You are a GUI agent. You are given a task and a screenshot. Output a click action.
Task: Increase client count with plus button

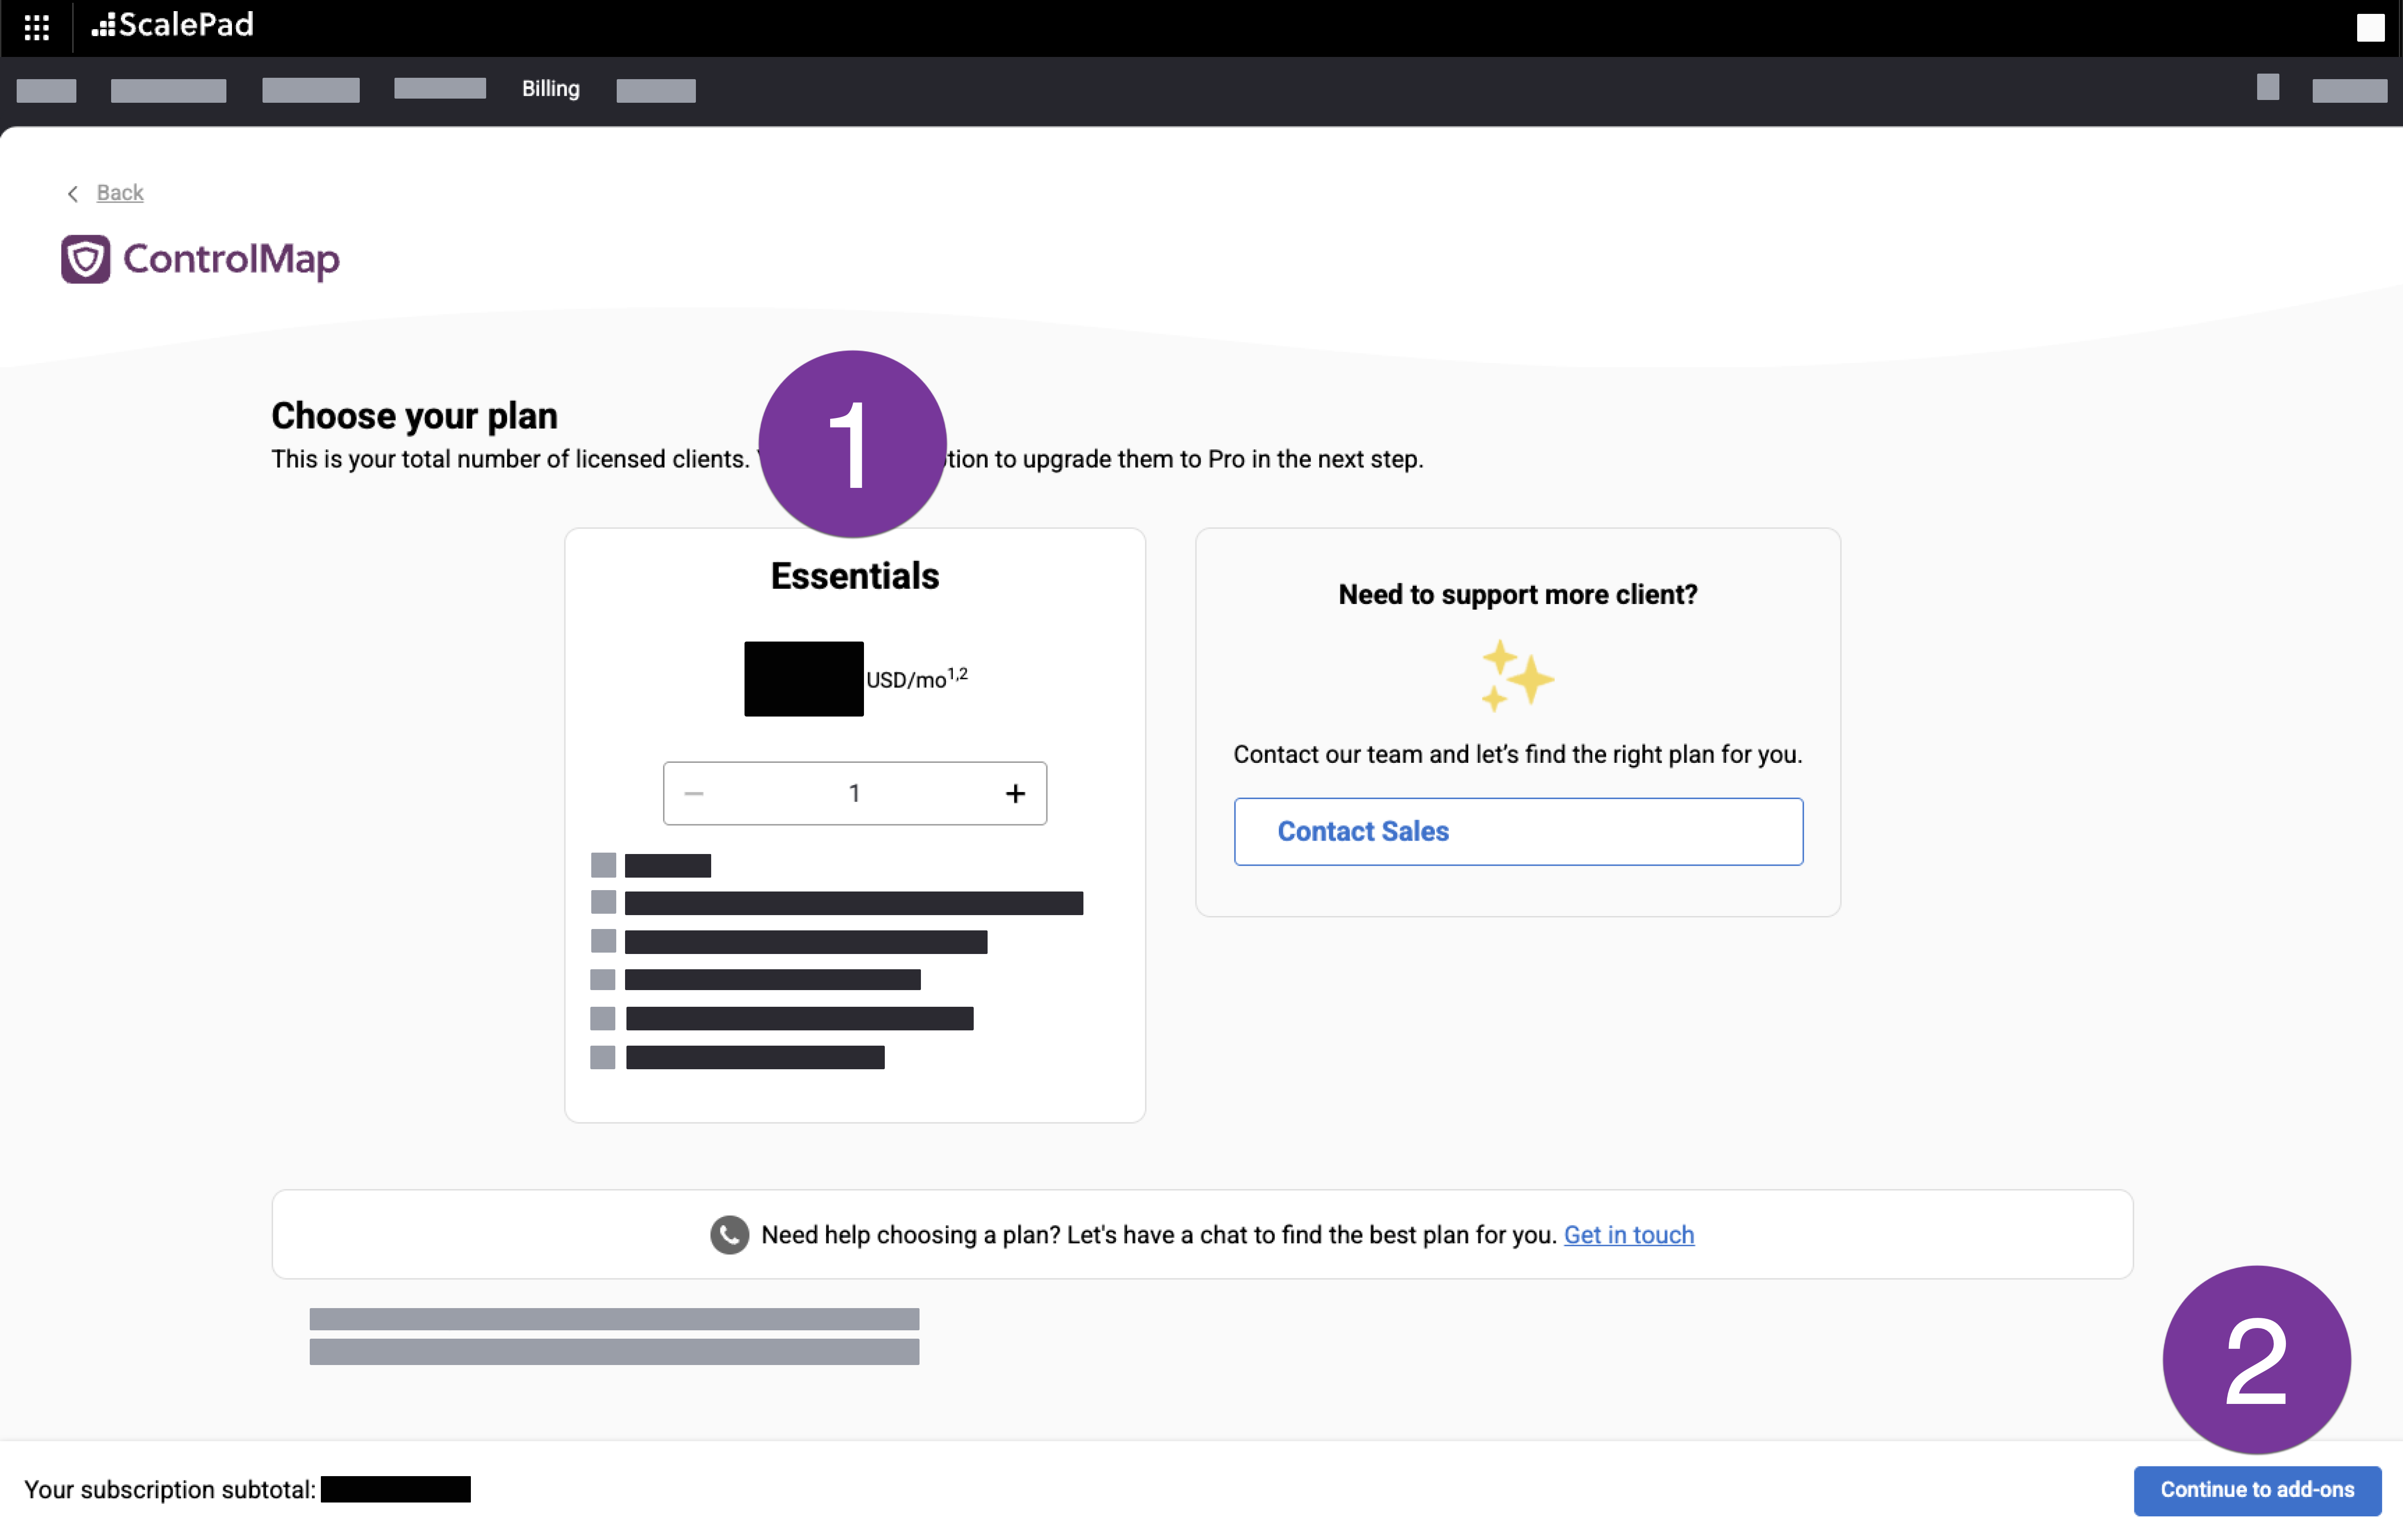(x=1015, y=794)
